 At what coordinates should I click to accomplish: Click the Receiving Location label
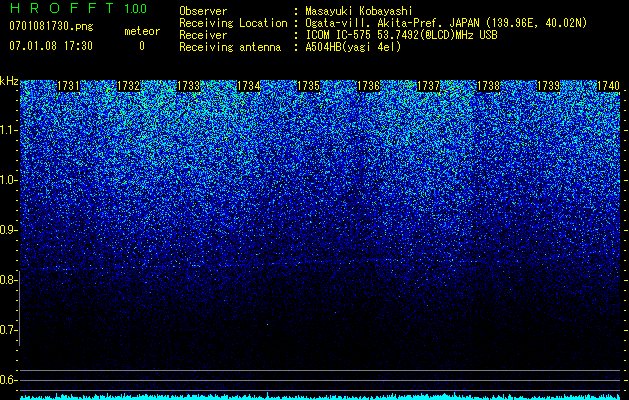(x=233, y=23)
